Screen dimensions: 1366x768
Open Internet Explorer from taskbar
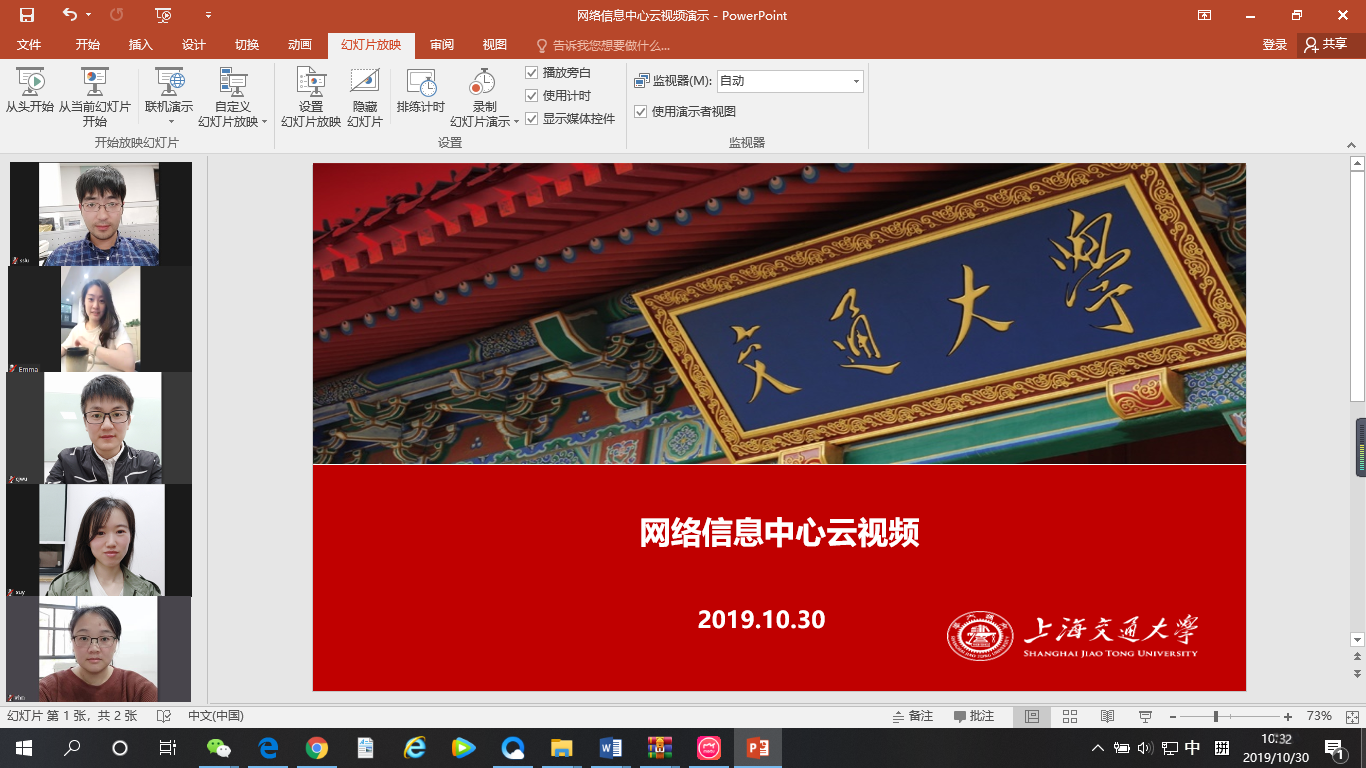click(414, 748)
